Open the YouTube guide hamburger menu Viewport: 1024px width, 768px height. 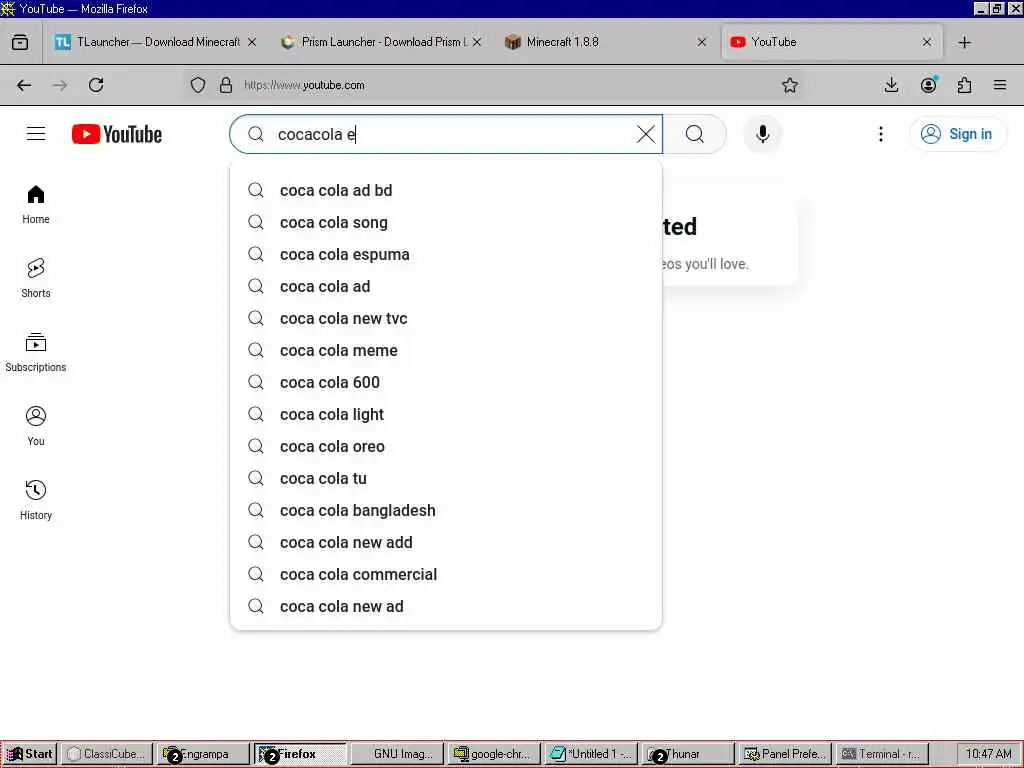(x=36, y=134)
